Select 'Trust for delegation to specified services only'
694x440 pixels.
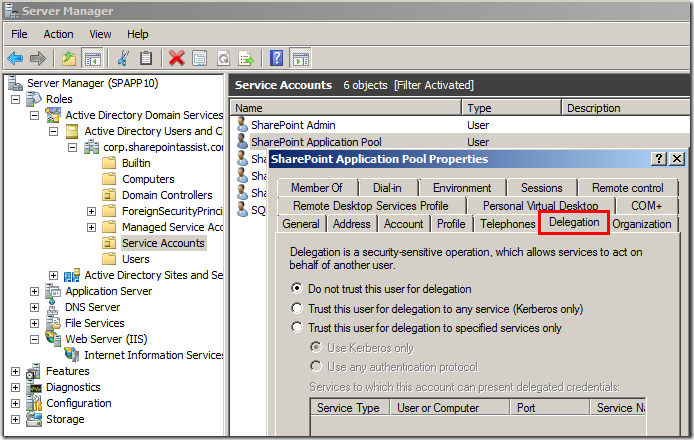[x=297, y=328]
